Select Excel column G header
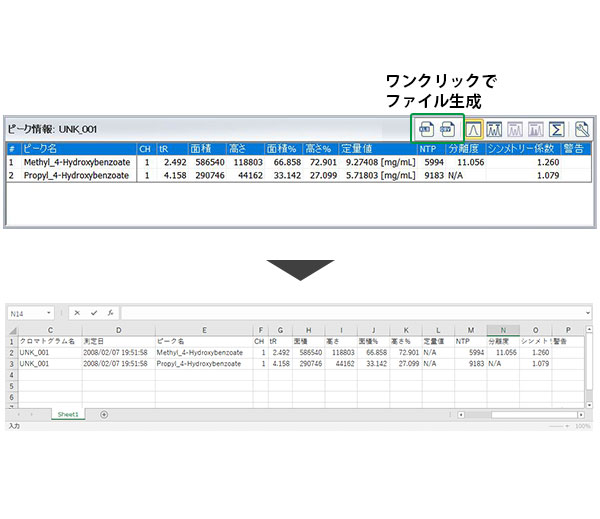 [280, 330]
